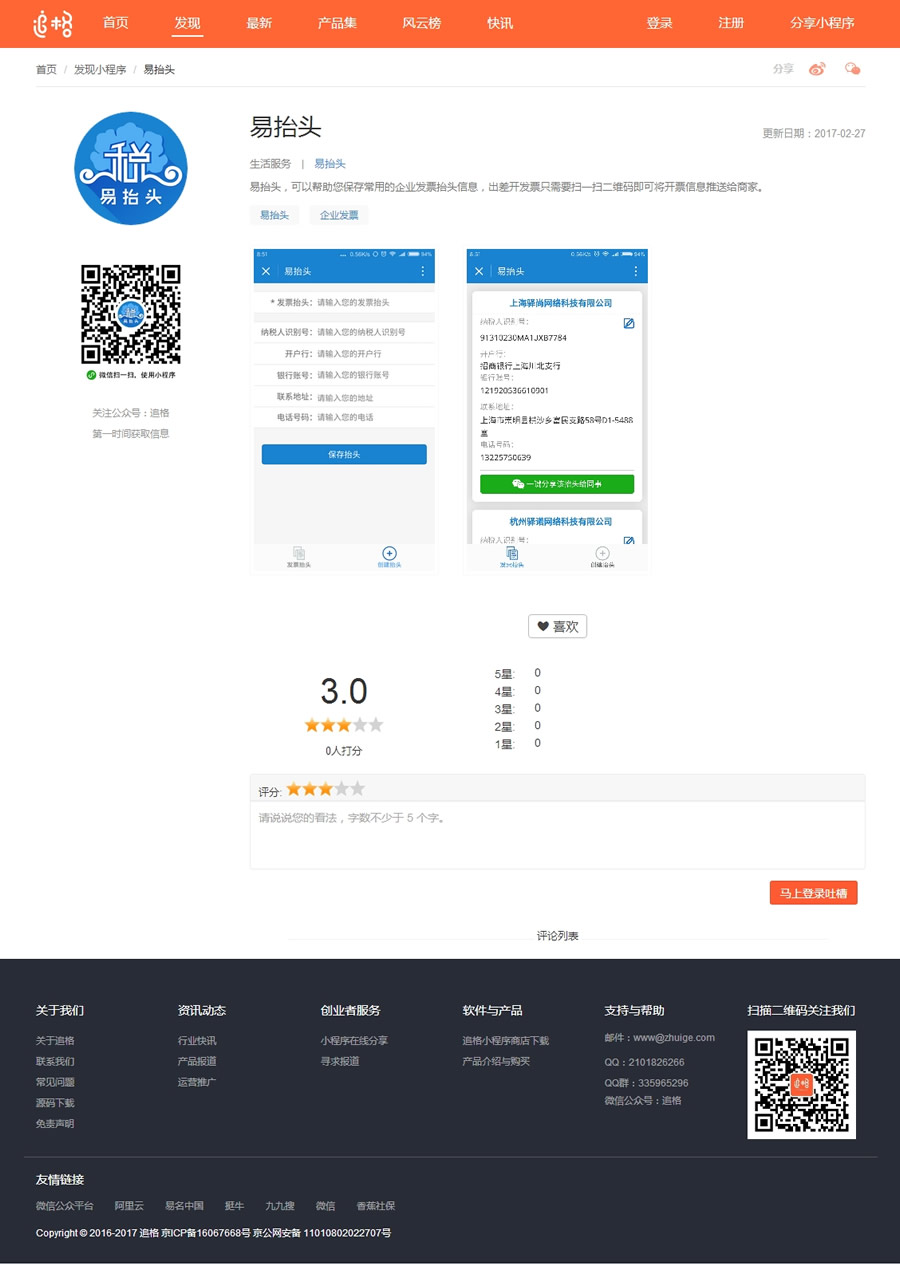This screenshot has width=900, height=1278.
Task: Click the heart 喜欢 button
Action: click(557, 626)
